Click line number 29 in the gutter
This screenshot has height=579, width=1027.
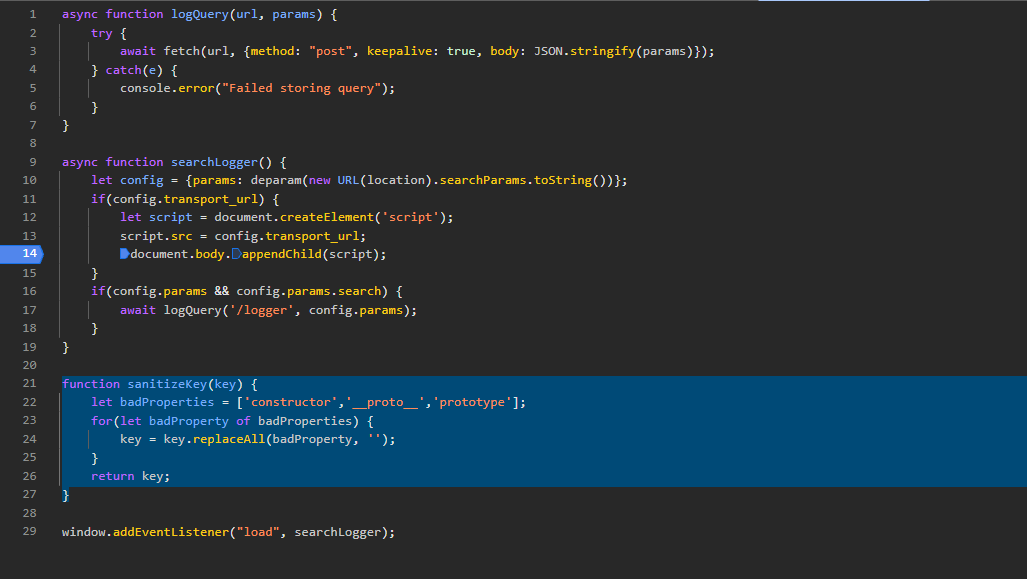click(x=29, y=532)
